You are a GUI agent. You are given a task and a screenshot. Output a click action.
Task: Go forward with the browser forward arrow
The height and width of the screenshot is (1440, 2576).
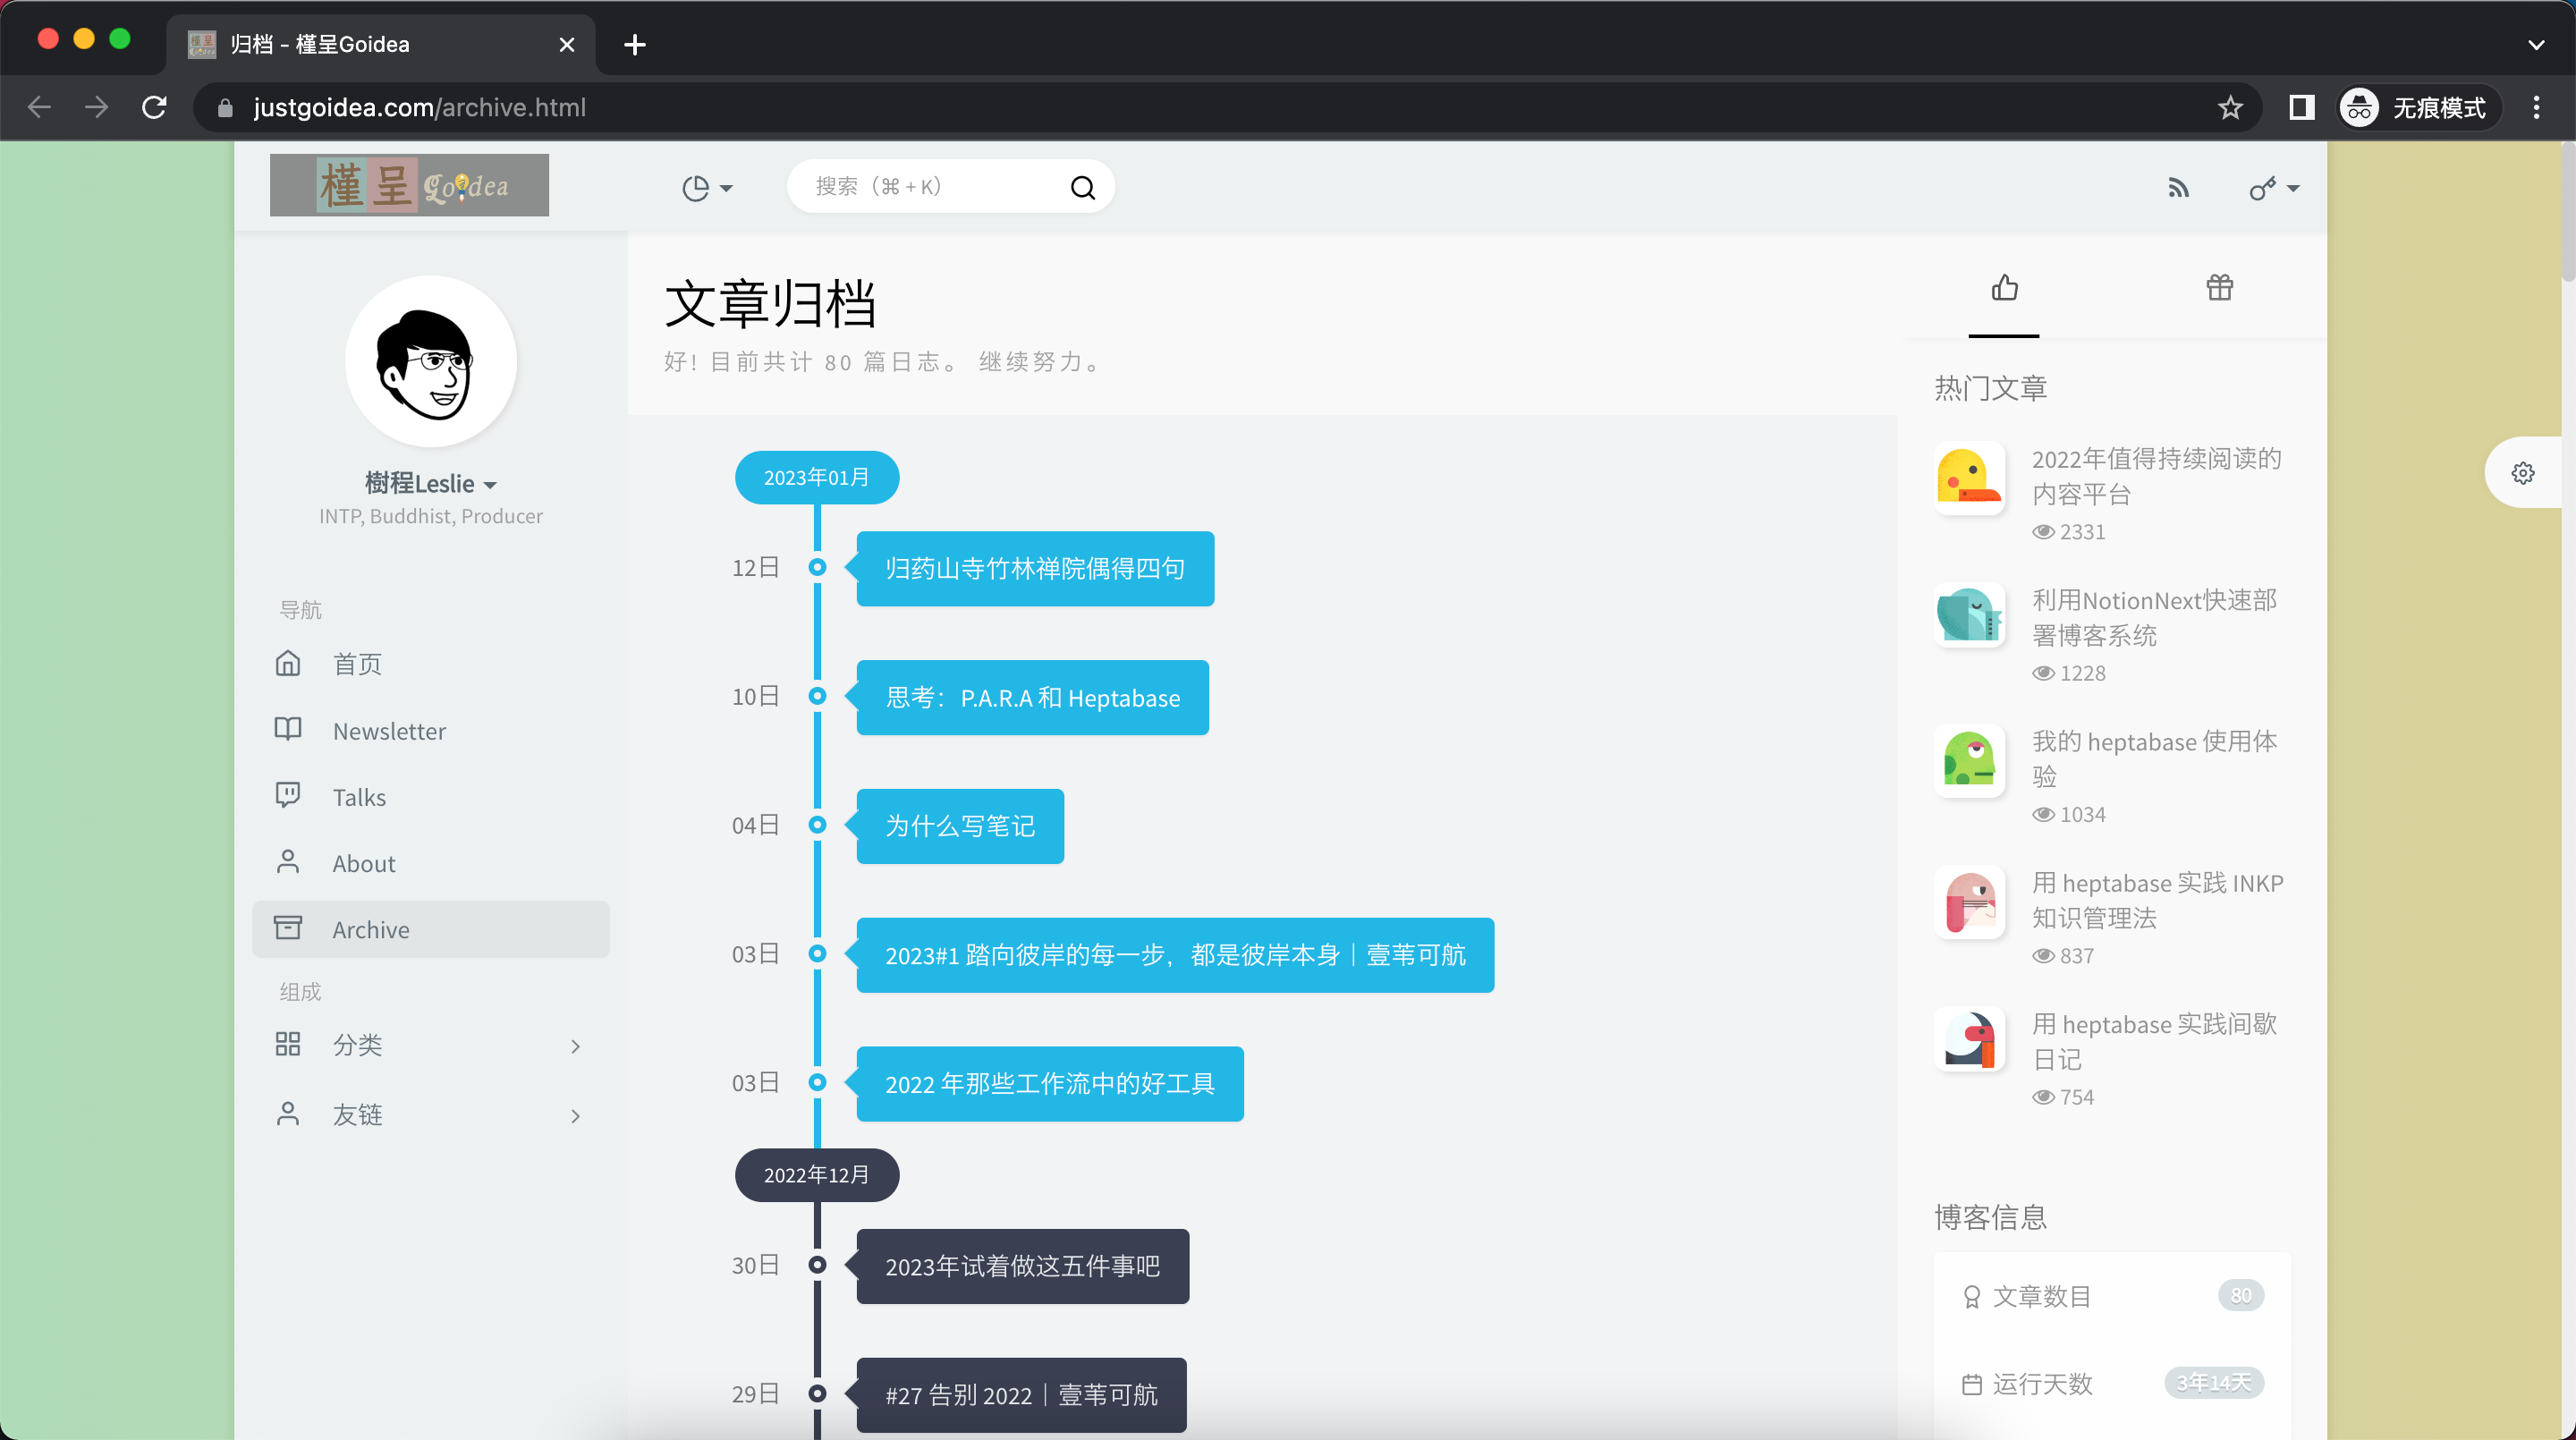[96, 107]
